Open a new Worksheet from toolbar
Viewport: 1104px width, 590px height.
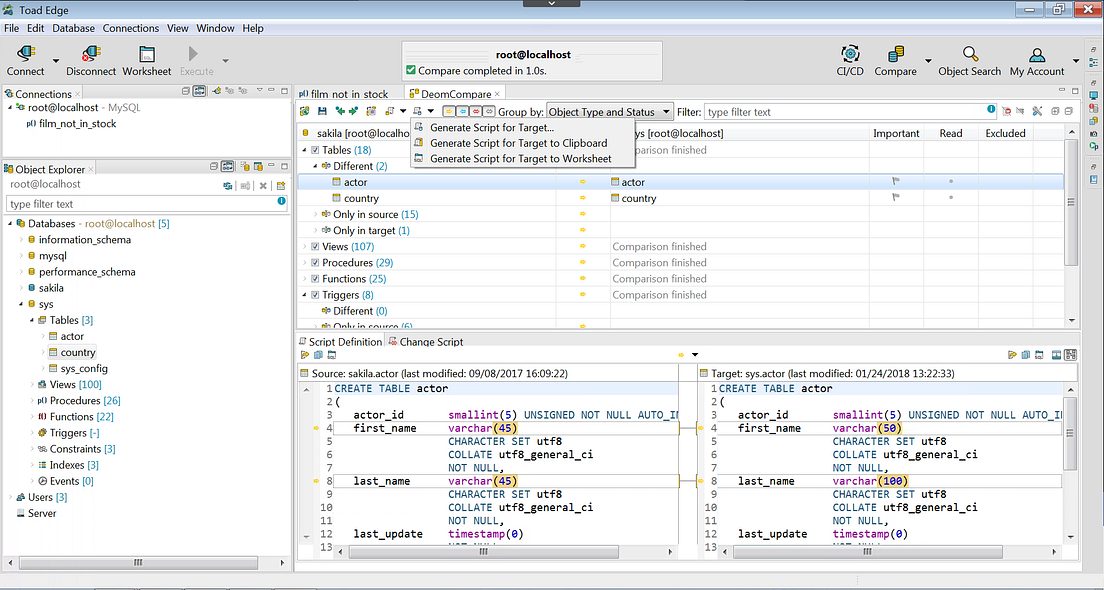point(147,55)
